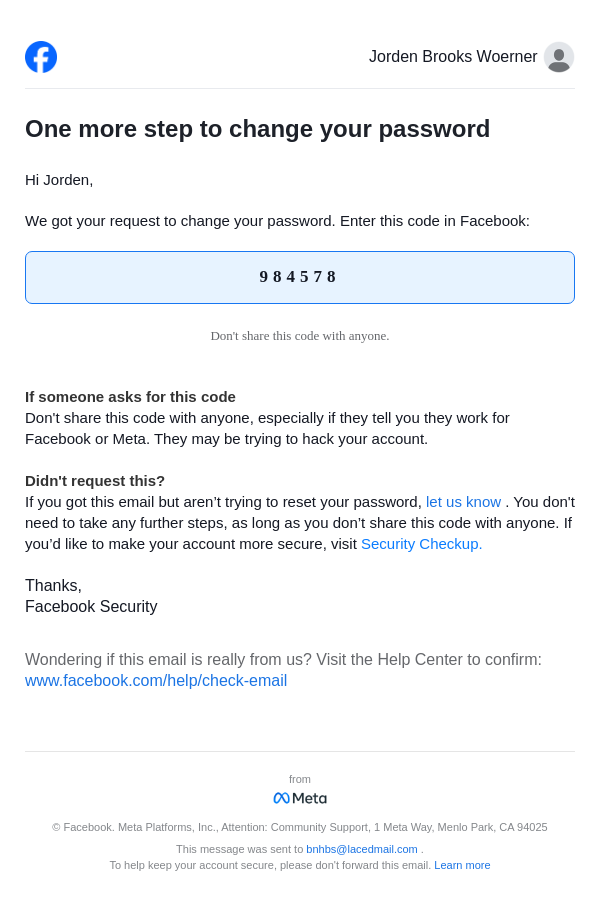Visit the facebook.com/help/check-email link
600x921 pixels.
[156, 681]
